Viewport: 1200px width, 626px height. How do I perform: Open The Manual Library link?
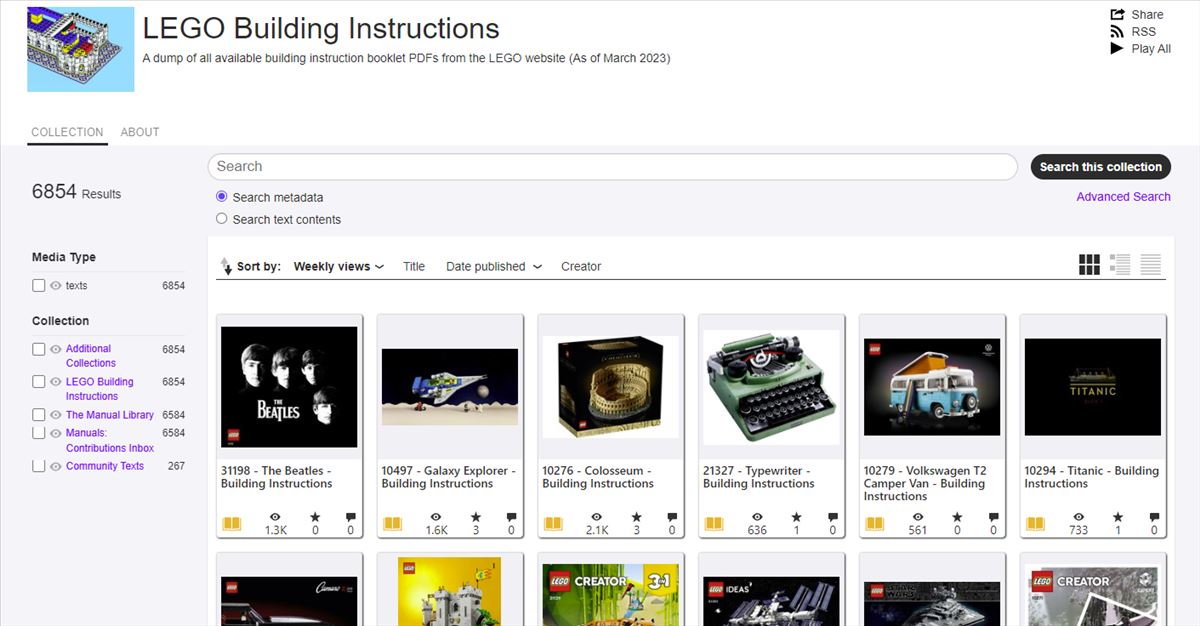pyautogui.click(x=110, y=414)
